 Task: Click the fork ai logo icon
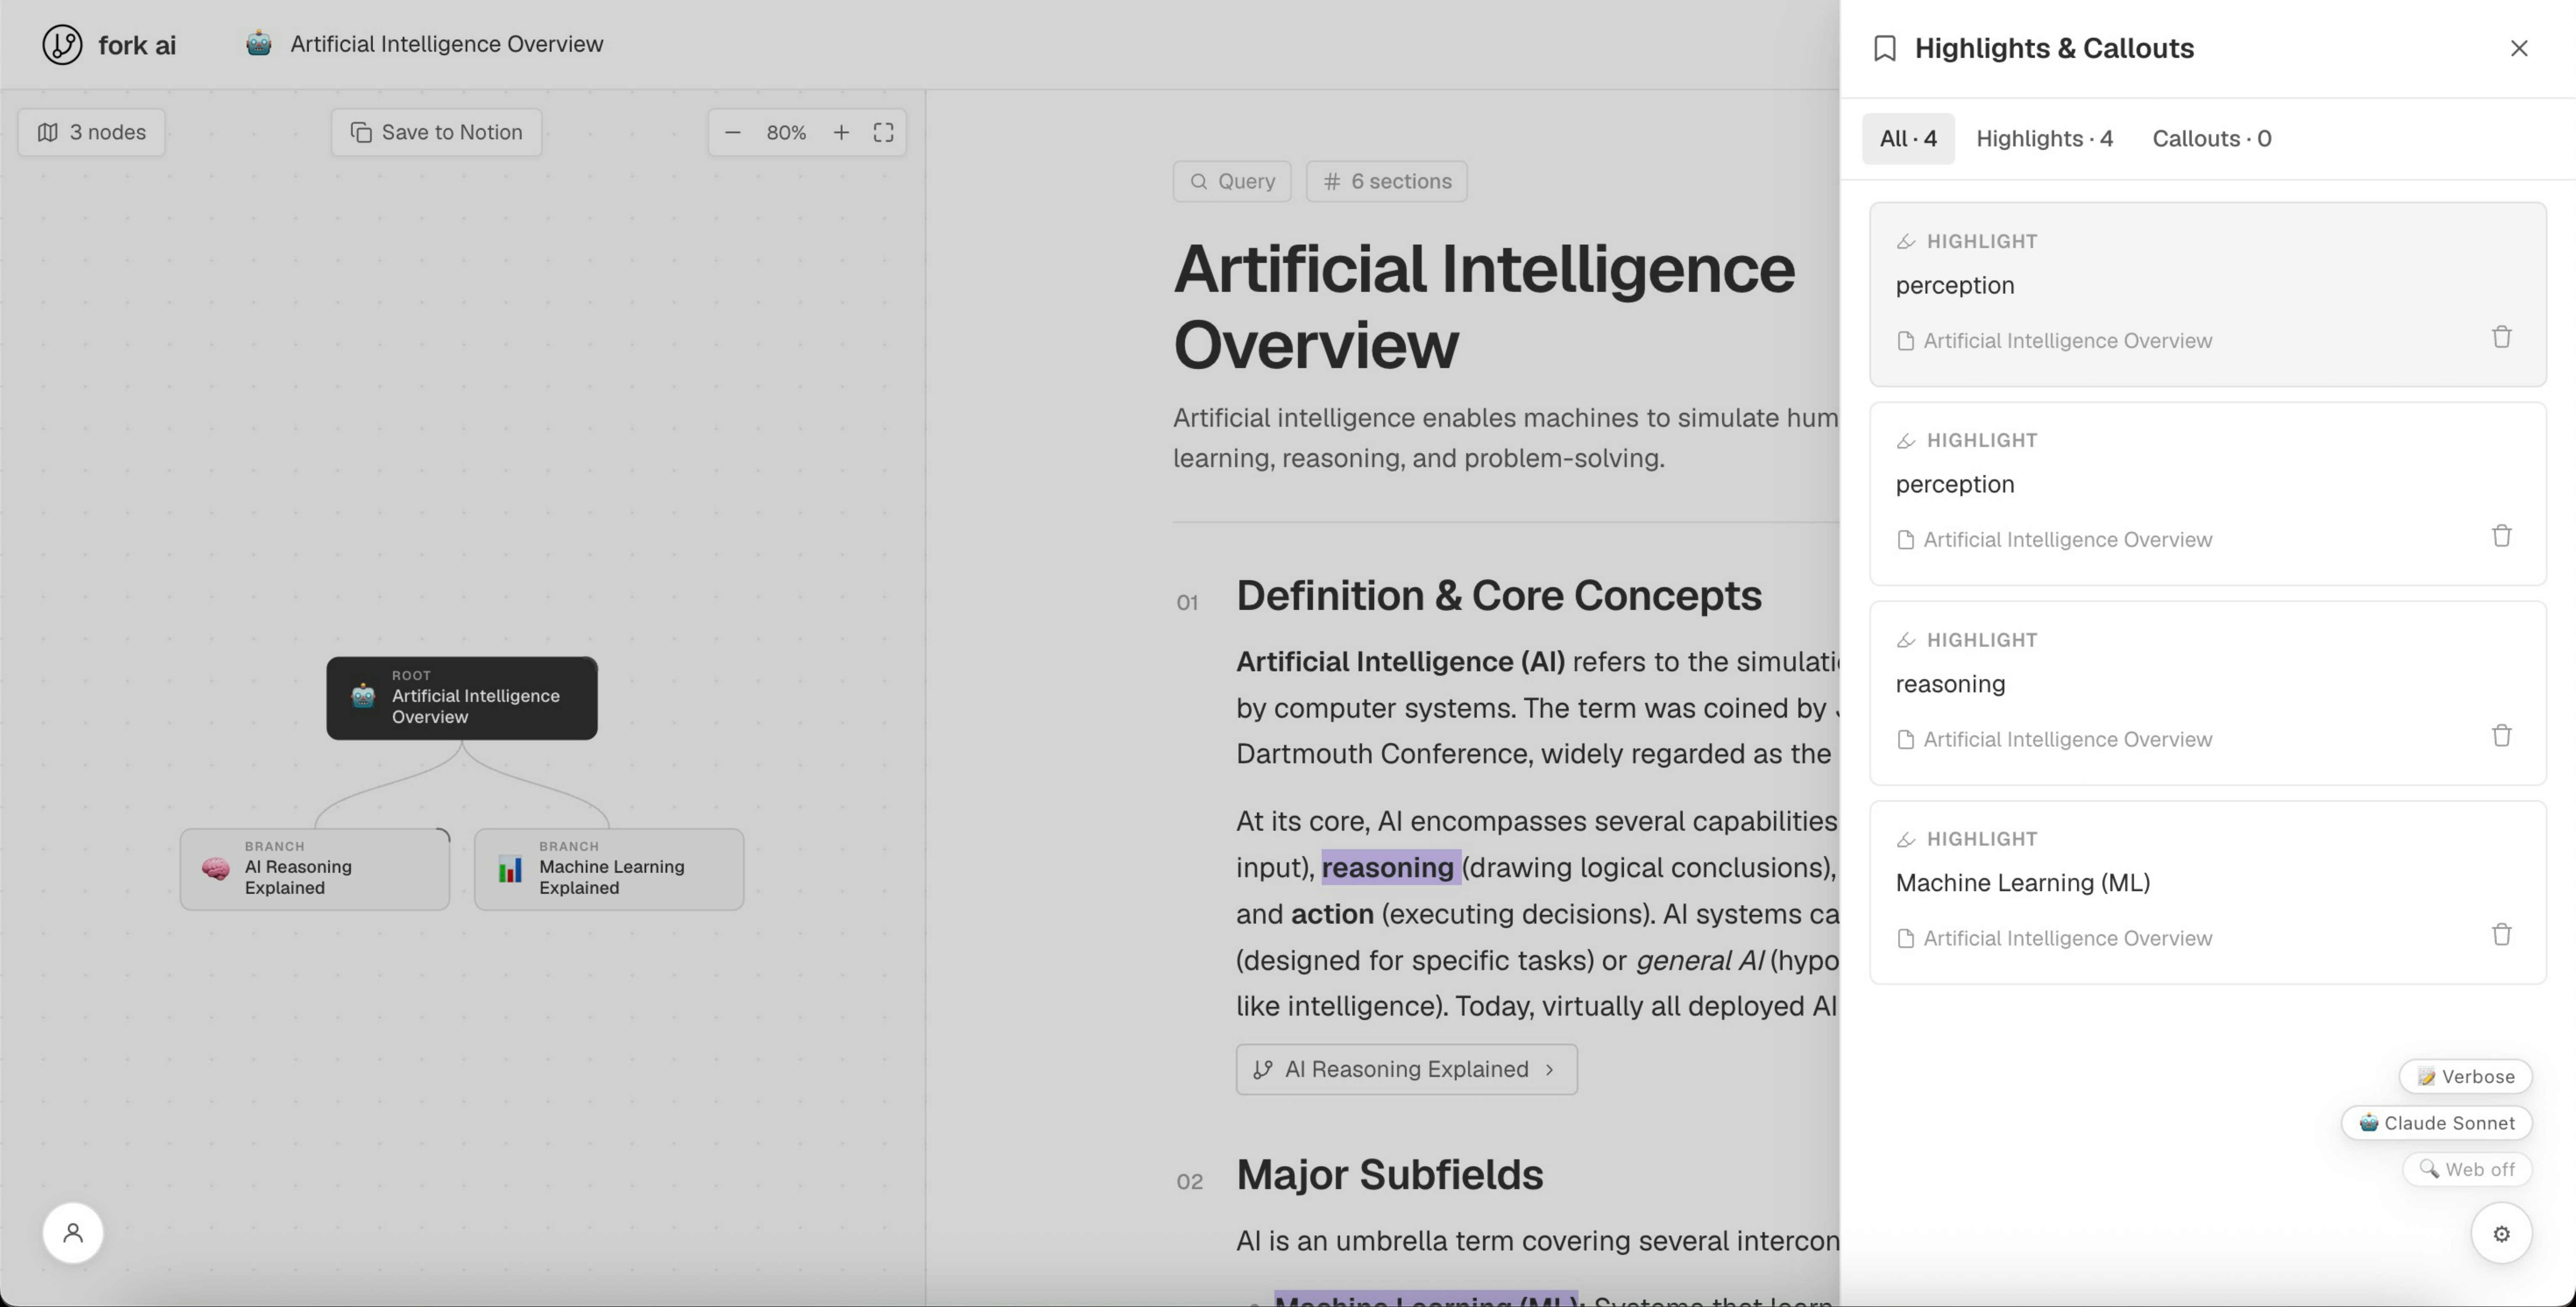[x=62, y=45]
